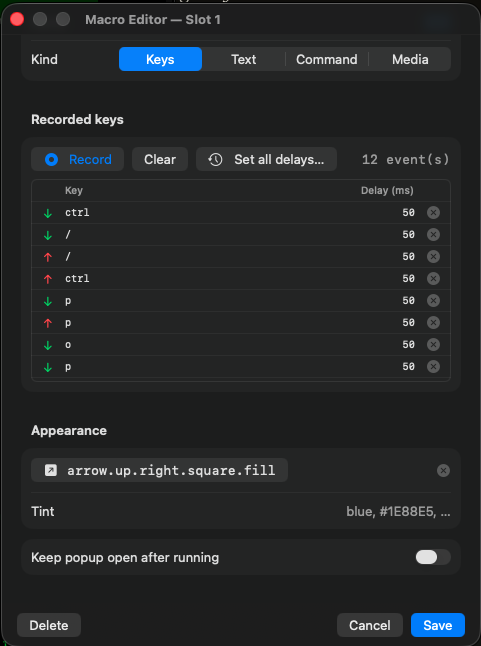Switch macro kind to Media

coord(410,59)
